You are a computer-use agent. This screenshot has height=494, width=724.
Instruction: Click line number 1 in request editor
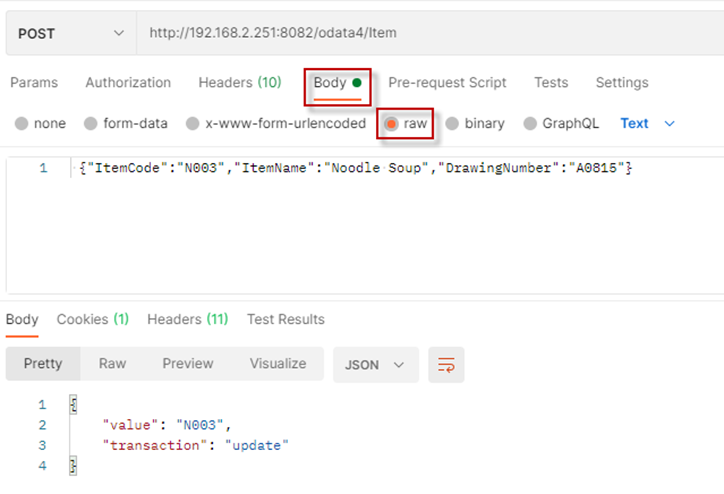[x=43, y=168]
